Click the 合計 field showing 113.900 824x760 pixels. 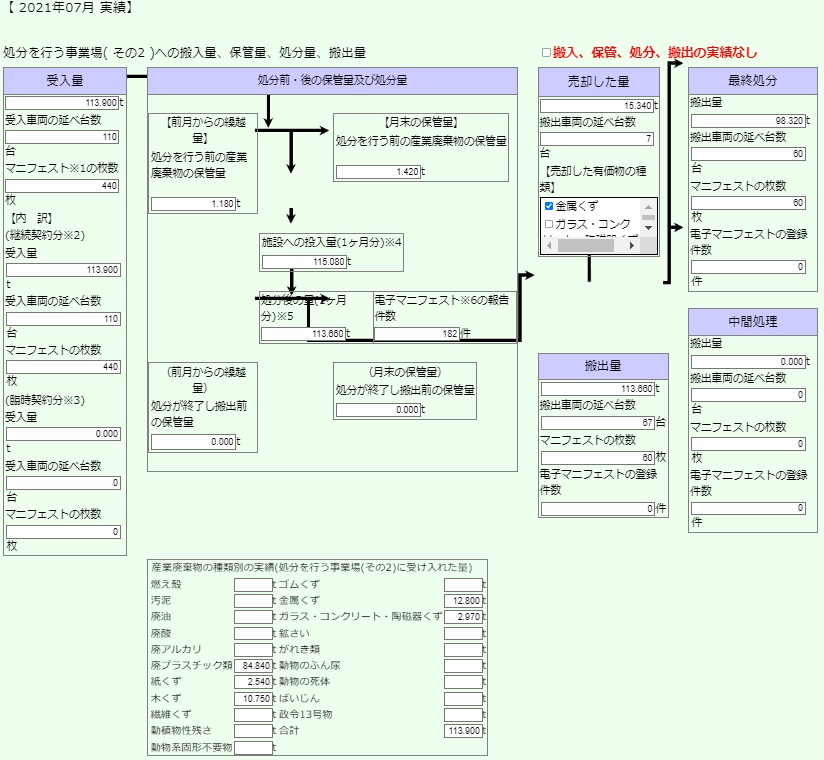[463, 731]
